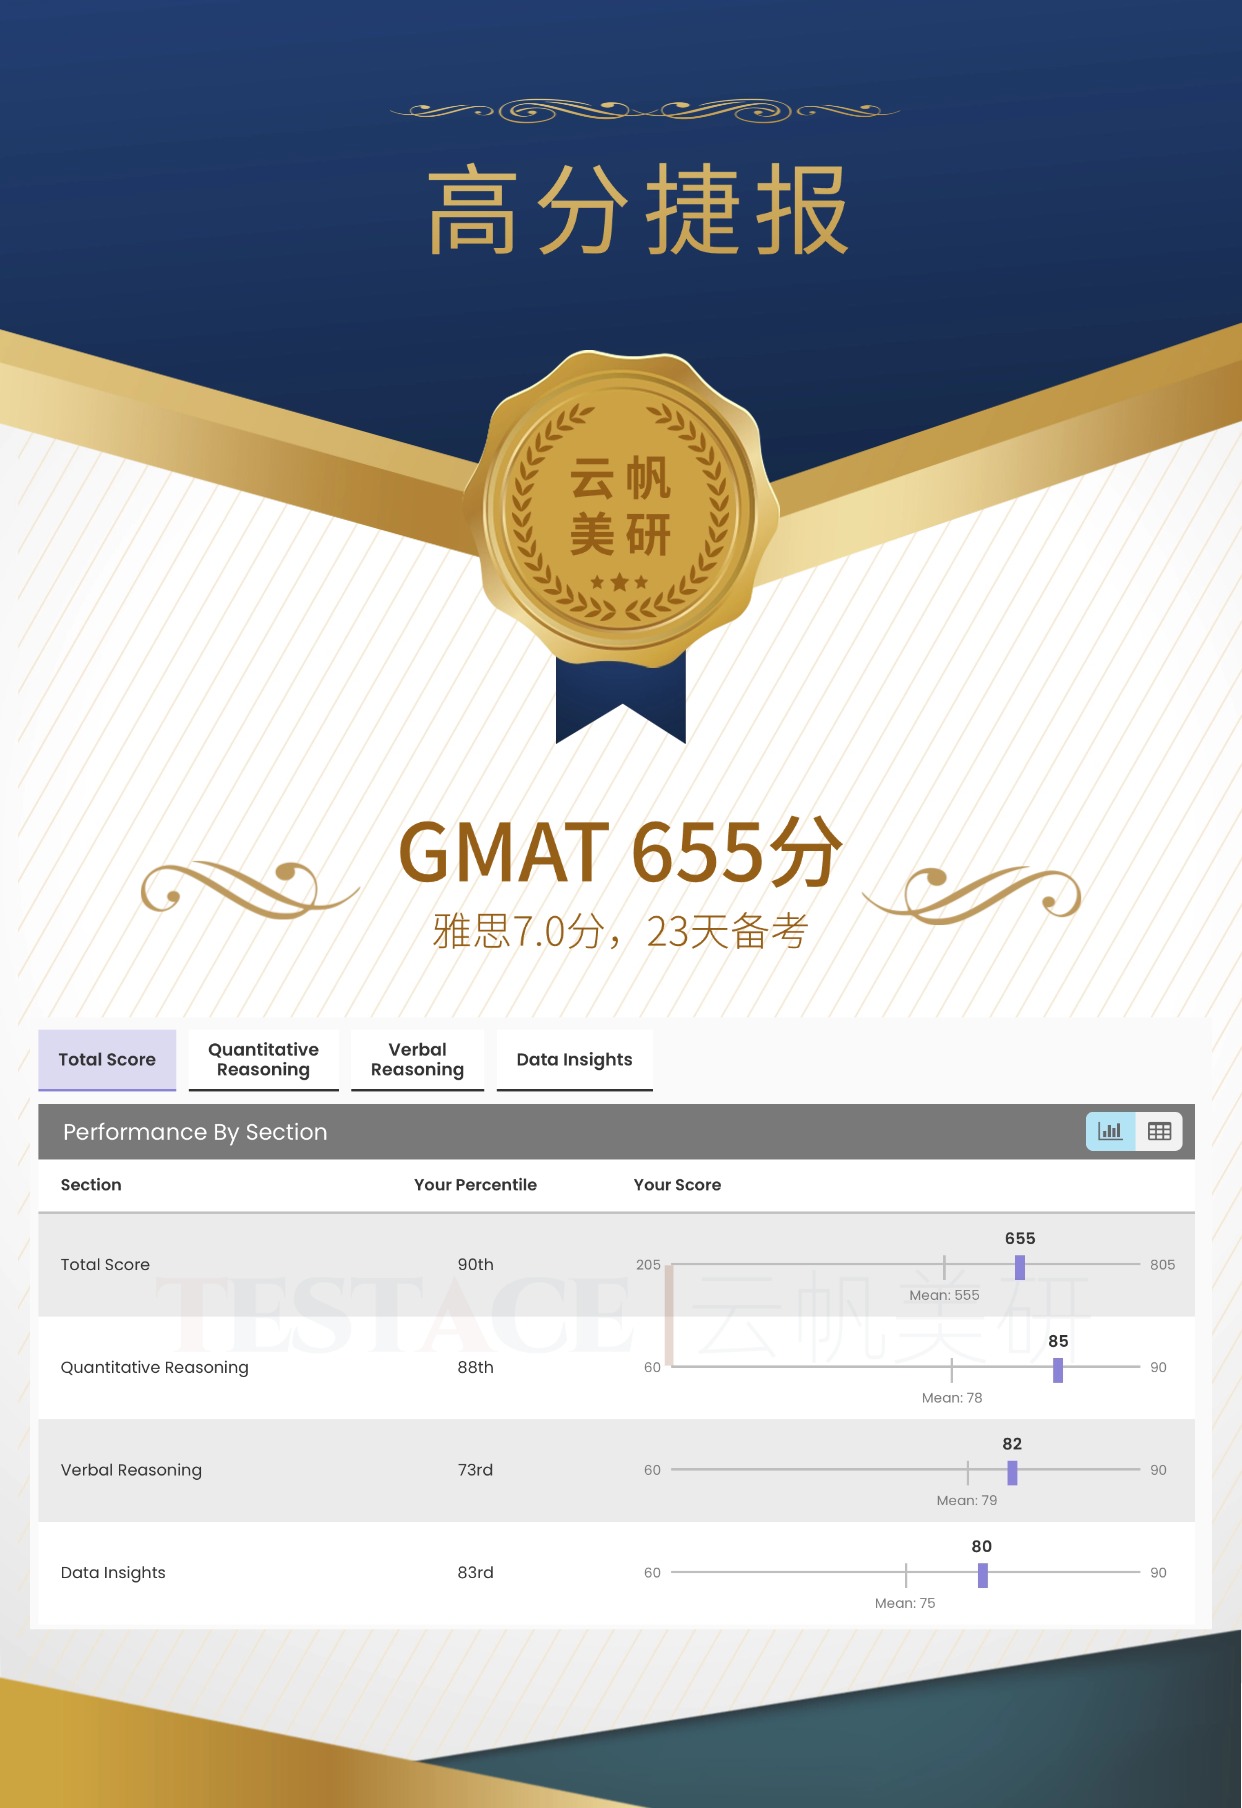The height and width of the screenshot is (1808, 1242).
Task: Select the 'Data Insights' row label
Action: click(x=113, y=1573)
